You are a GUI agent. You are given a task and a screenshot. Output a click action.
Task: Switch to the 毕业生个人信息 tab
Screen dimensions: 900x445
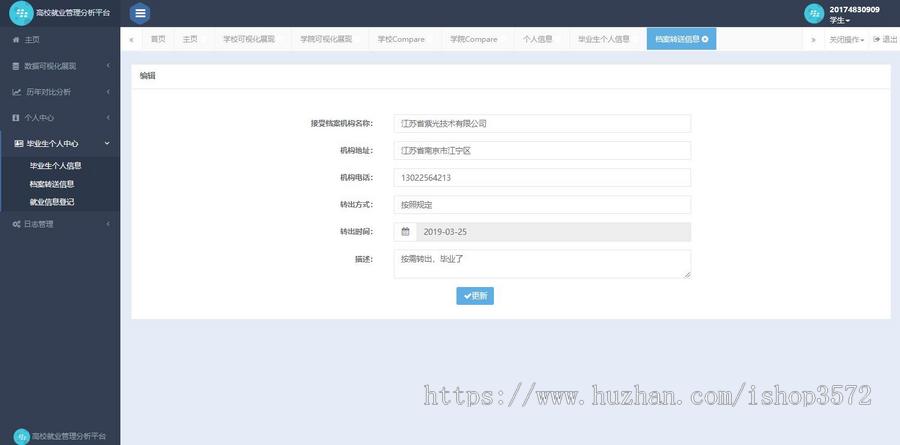pyautogui.click(x=604, y=39)
